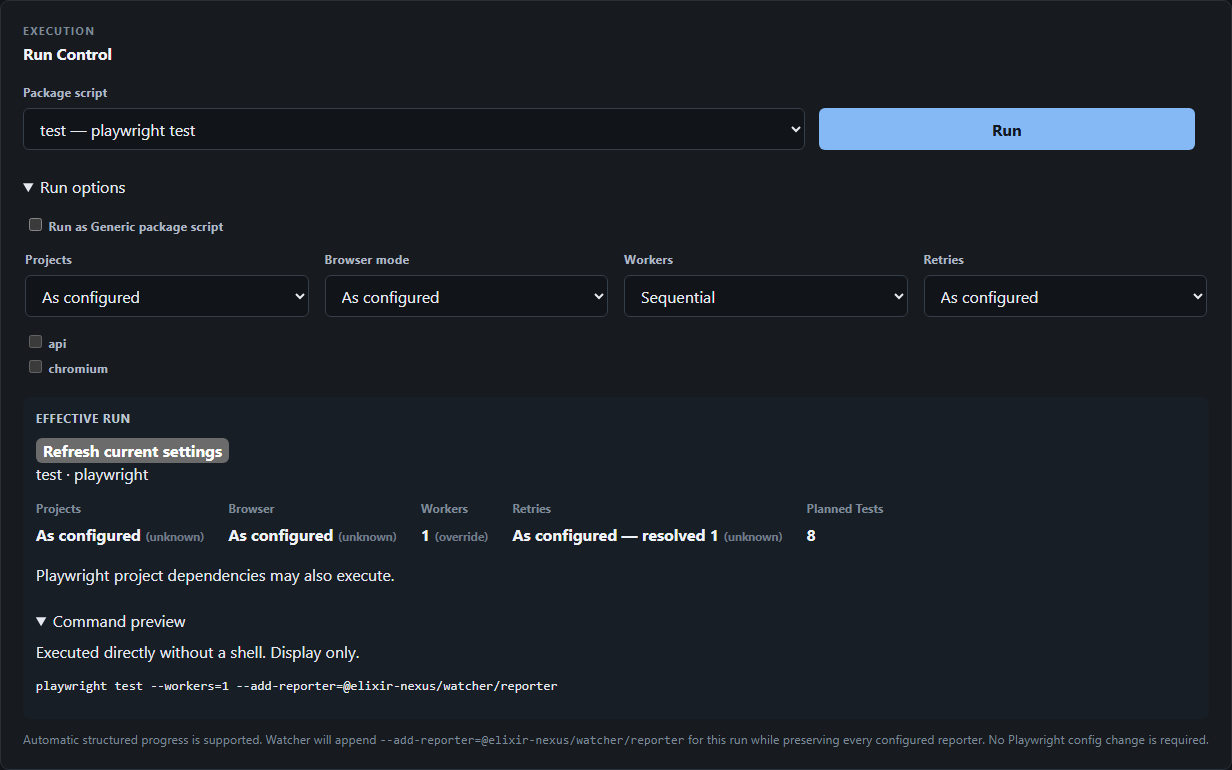This screenshot has width=1232, height=770.
Task: Click 'As configured — resolved 1' retries value
Action: [x=615, y=536]
